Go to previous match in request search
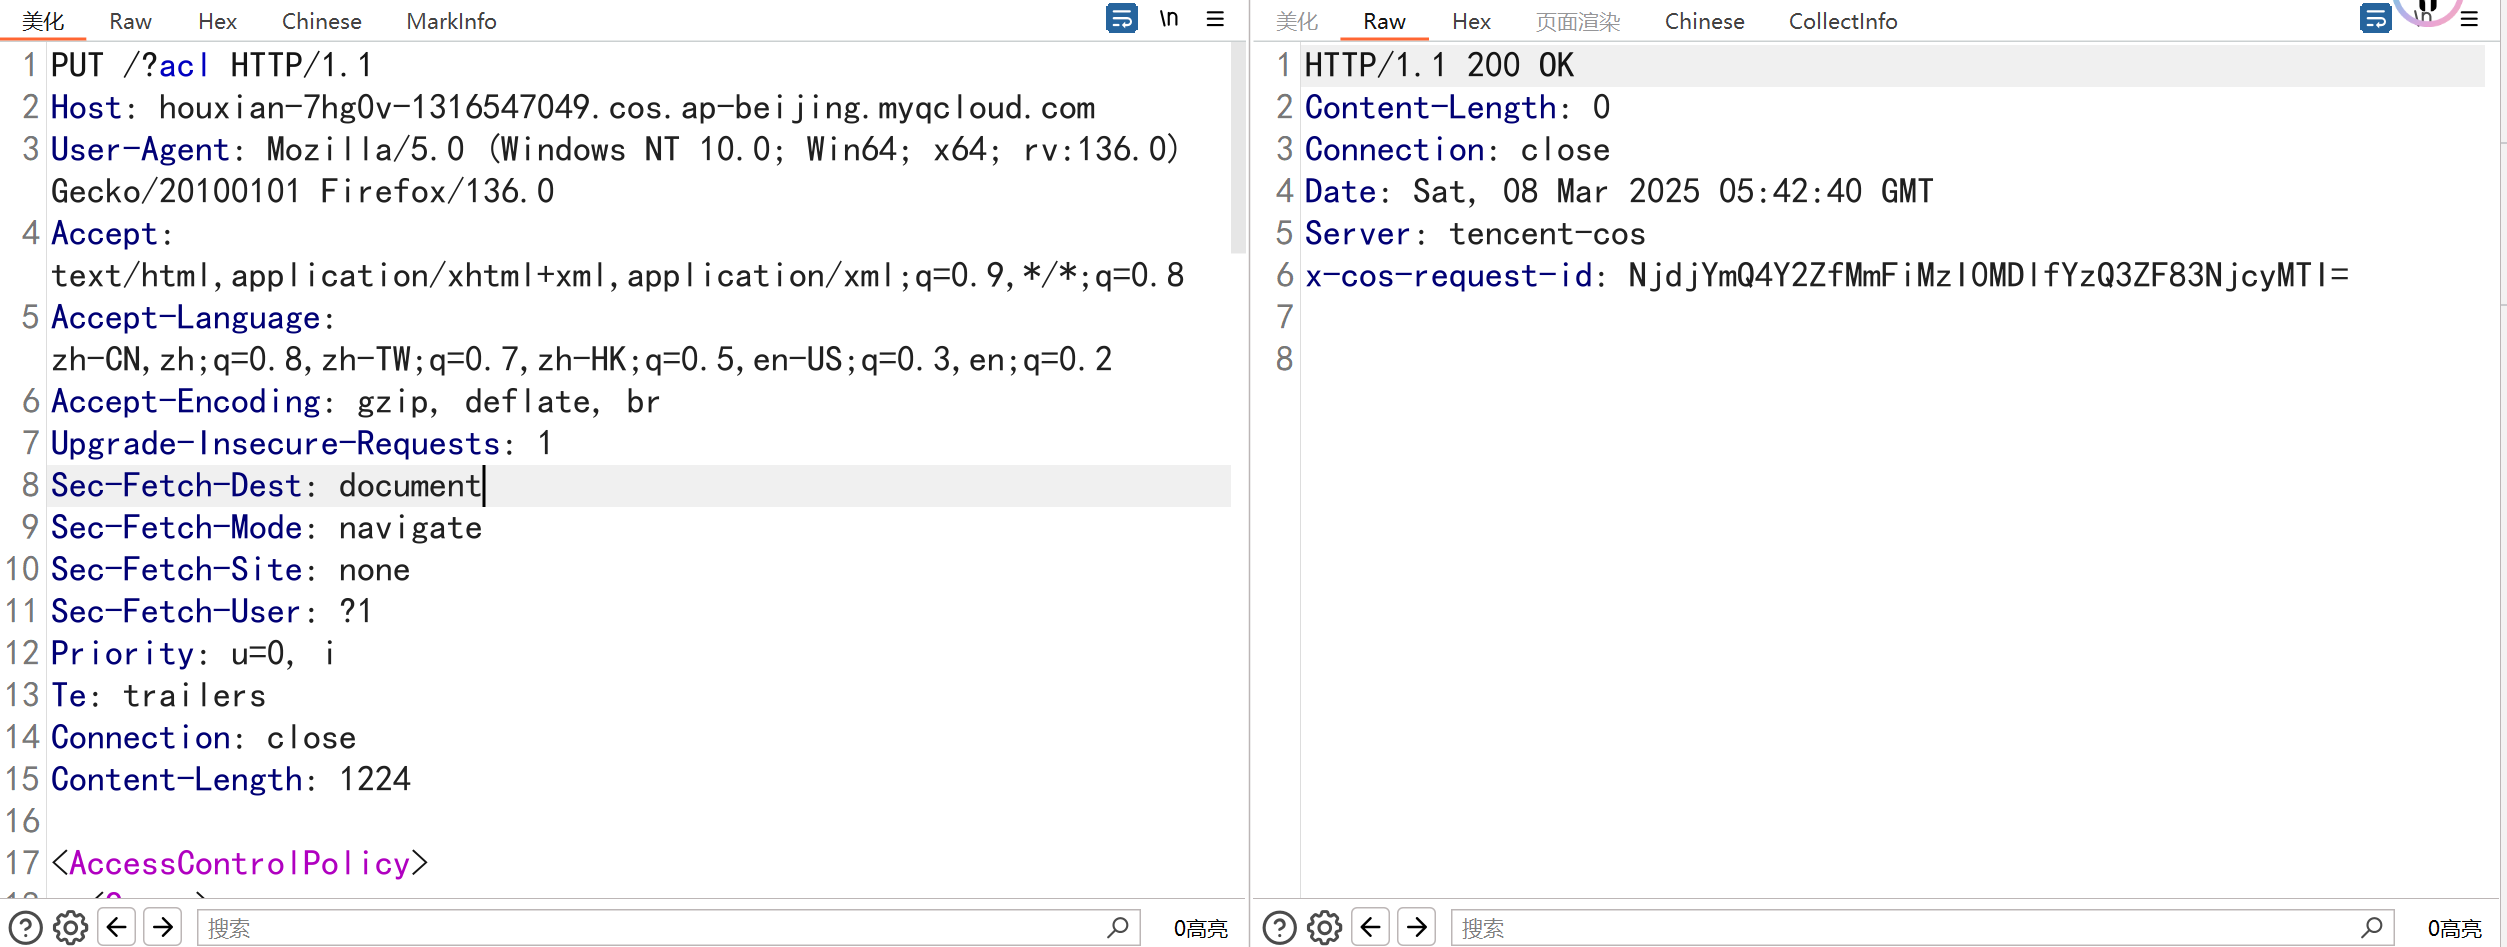The image size is (2507, 947). tap(117, 928)
